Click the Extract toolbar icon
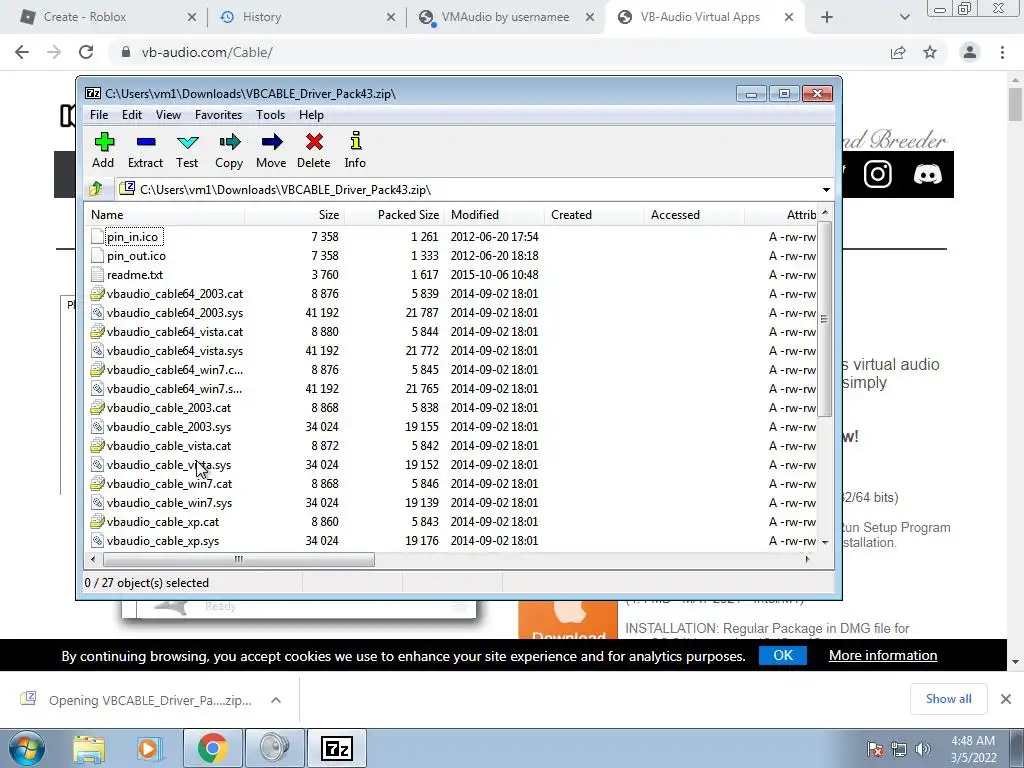 (145, 150)
